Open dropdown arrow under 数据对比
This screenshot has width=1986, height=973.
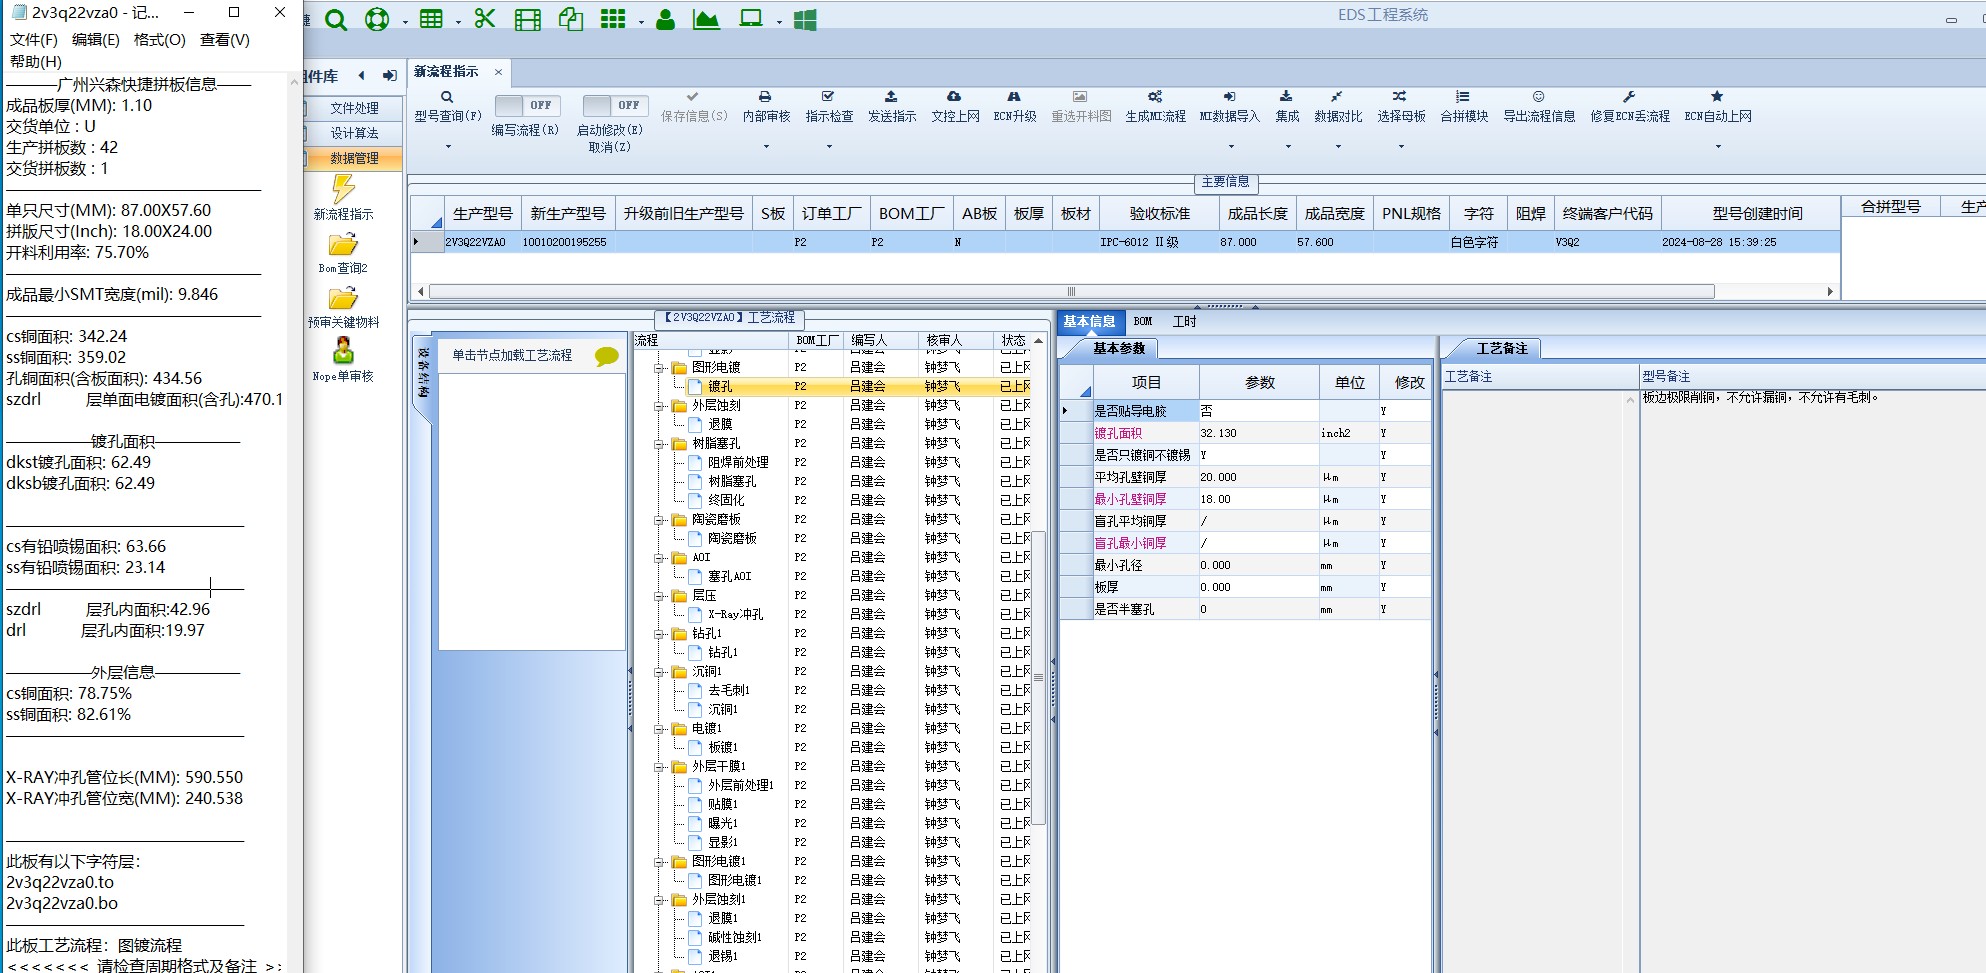pyautogui.click(x=1338, y=147)
